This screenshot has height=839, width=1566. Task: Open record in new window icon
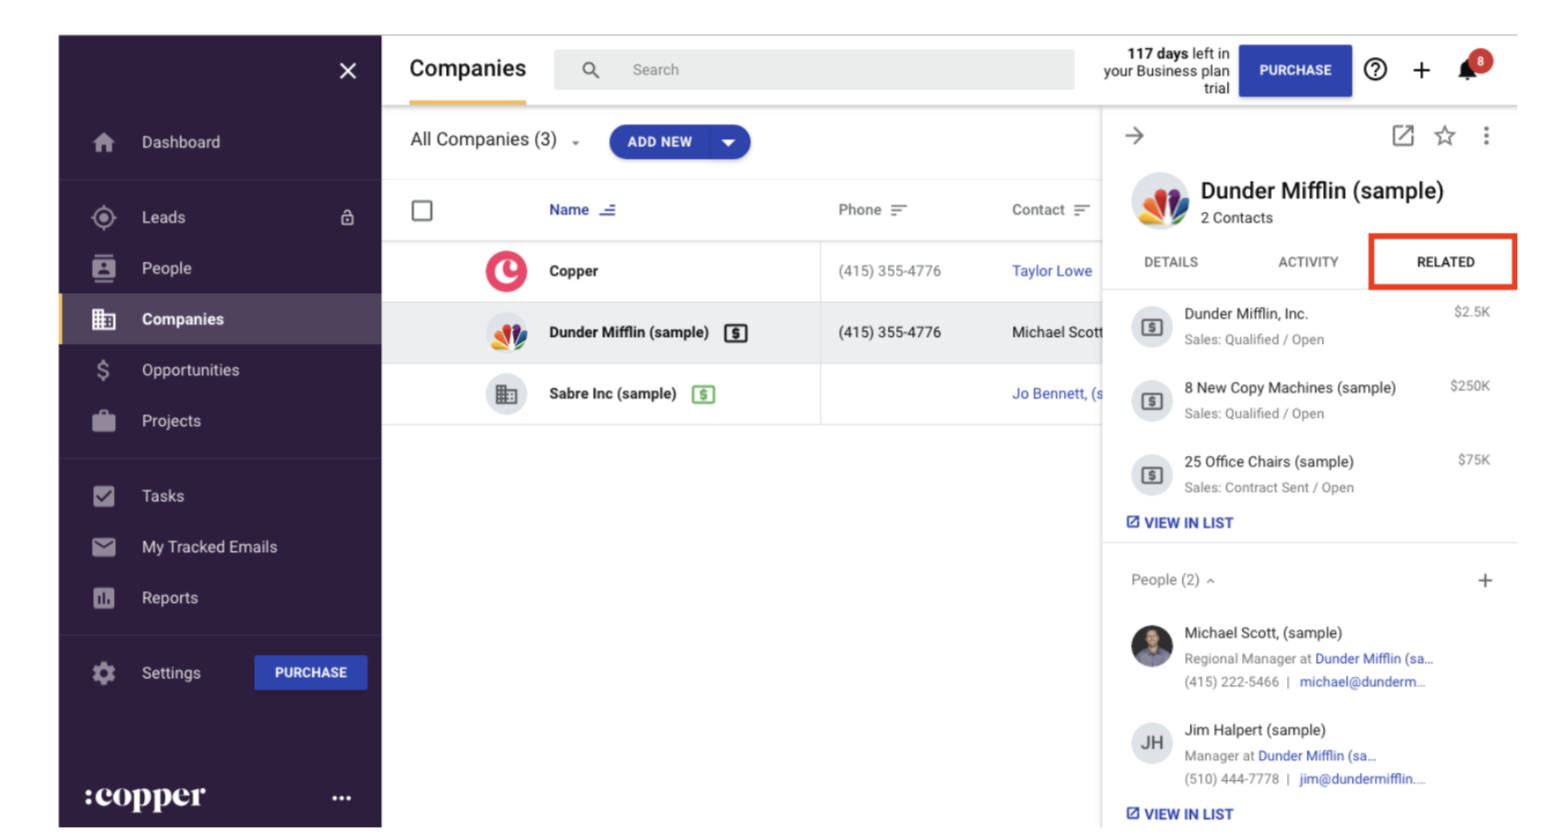tap(1403, 135)
